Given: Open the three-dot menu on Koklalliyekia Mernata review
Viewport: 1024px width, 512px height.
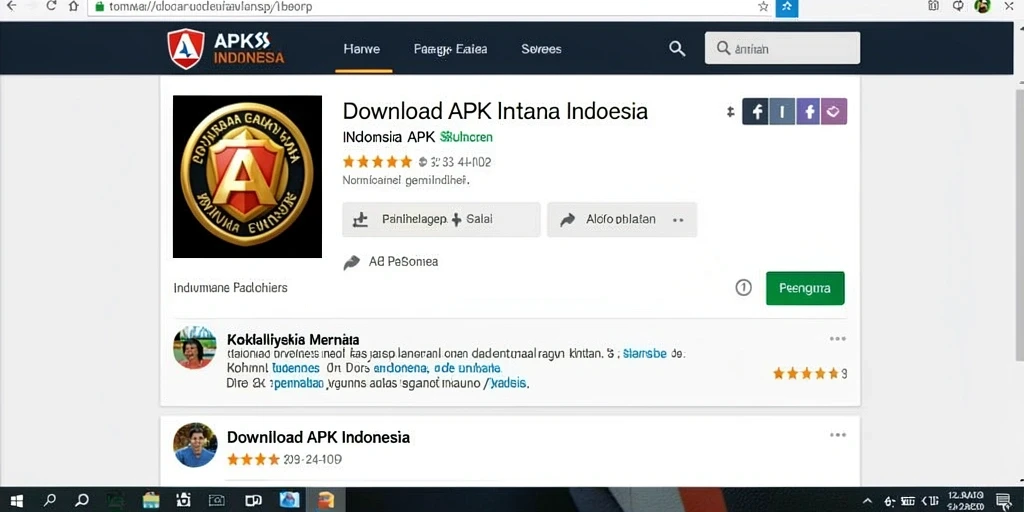Looking at the screenshot, I should point(837,339).
